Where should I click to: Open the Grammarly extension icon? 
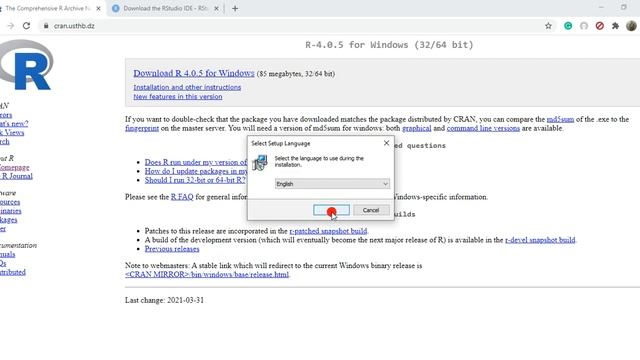pos(568,26)
